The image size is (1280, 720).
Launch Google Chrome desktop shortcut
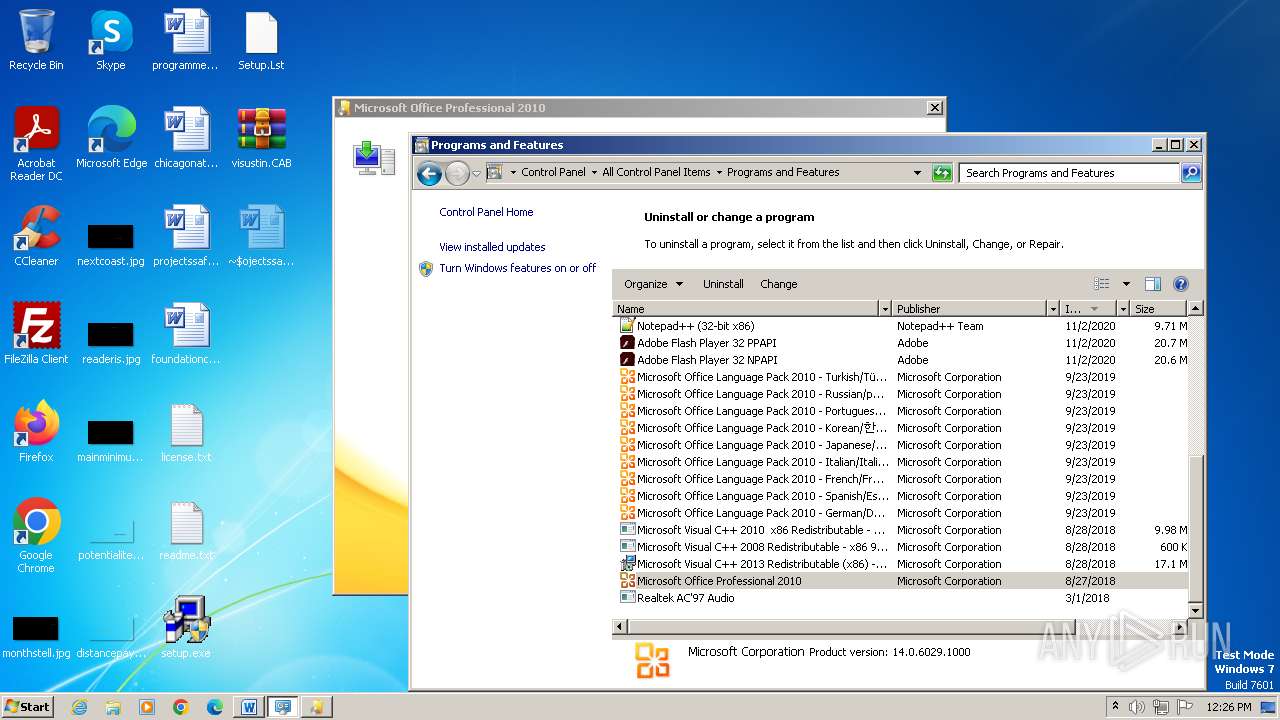36,535
